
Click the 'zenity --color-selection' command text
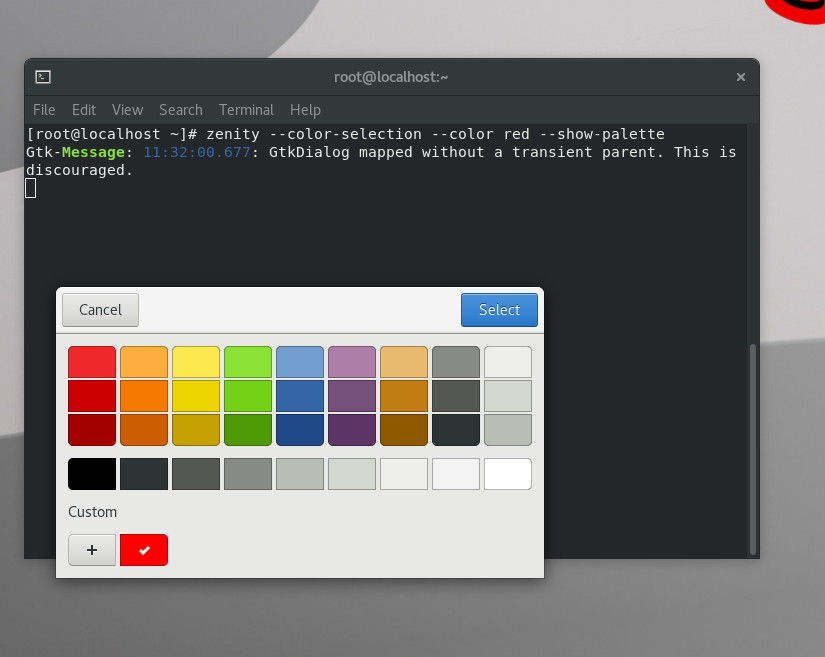click(x=314, y=135)
